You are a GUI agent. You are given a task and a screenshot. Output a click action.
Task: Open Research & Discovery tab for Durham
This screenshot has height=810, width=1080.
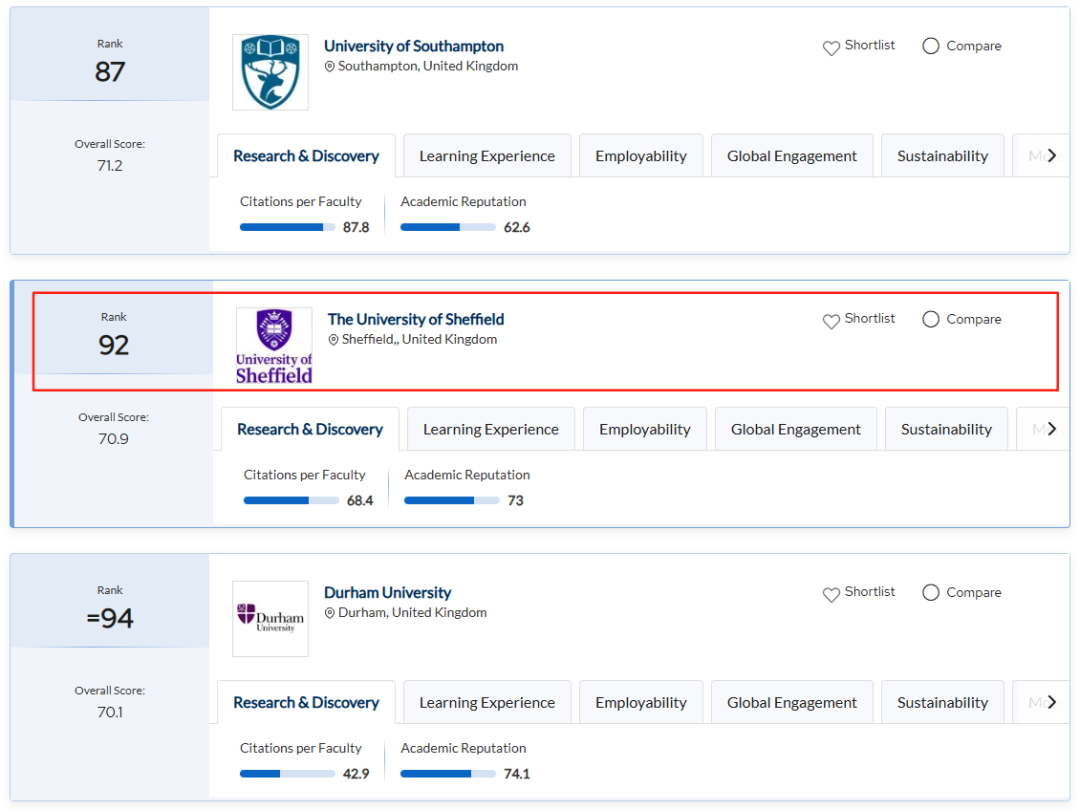point(307,702)
